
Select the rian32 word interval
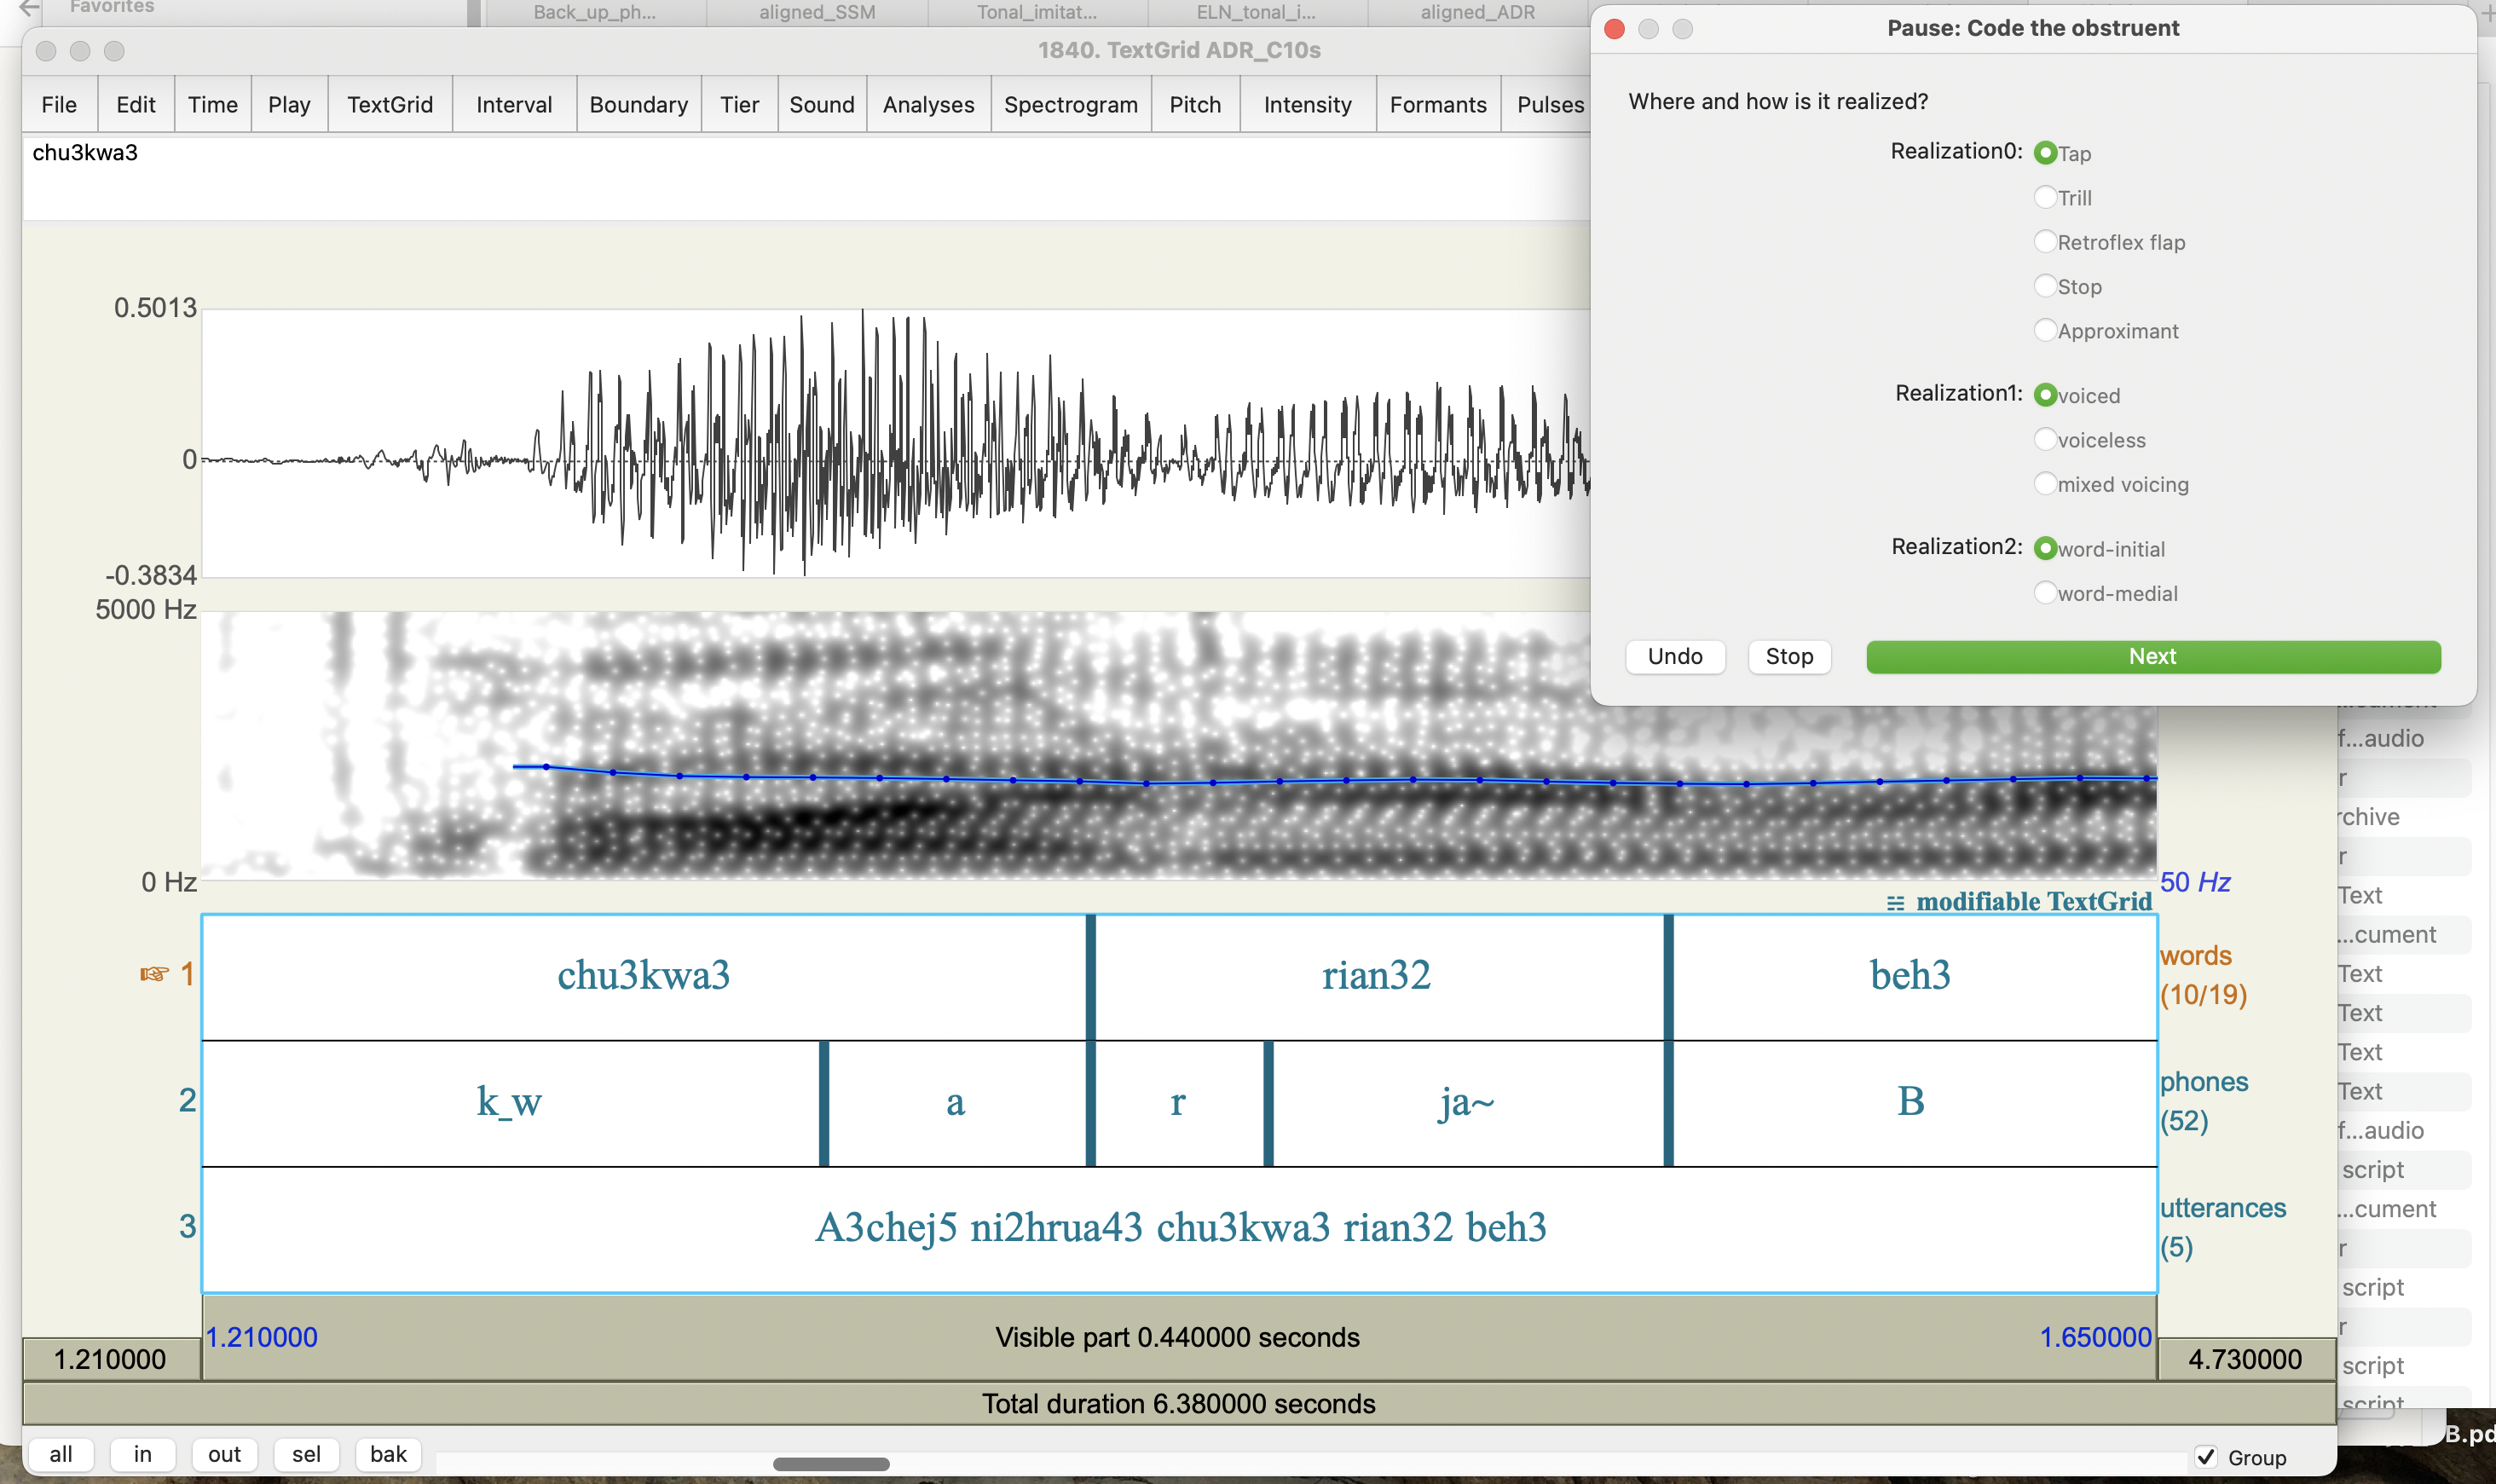(1376, 976)
